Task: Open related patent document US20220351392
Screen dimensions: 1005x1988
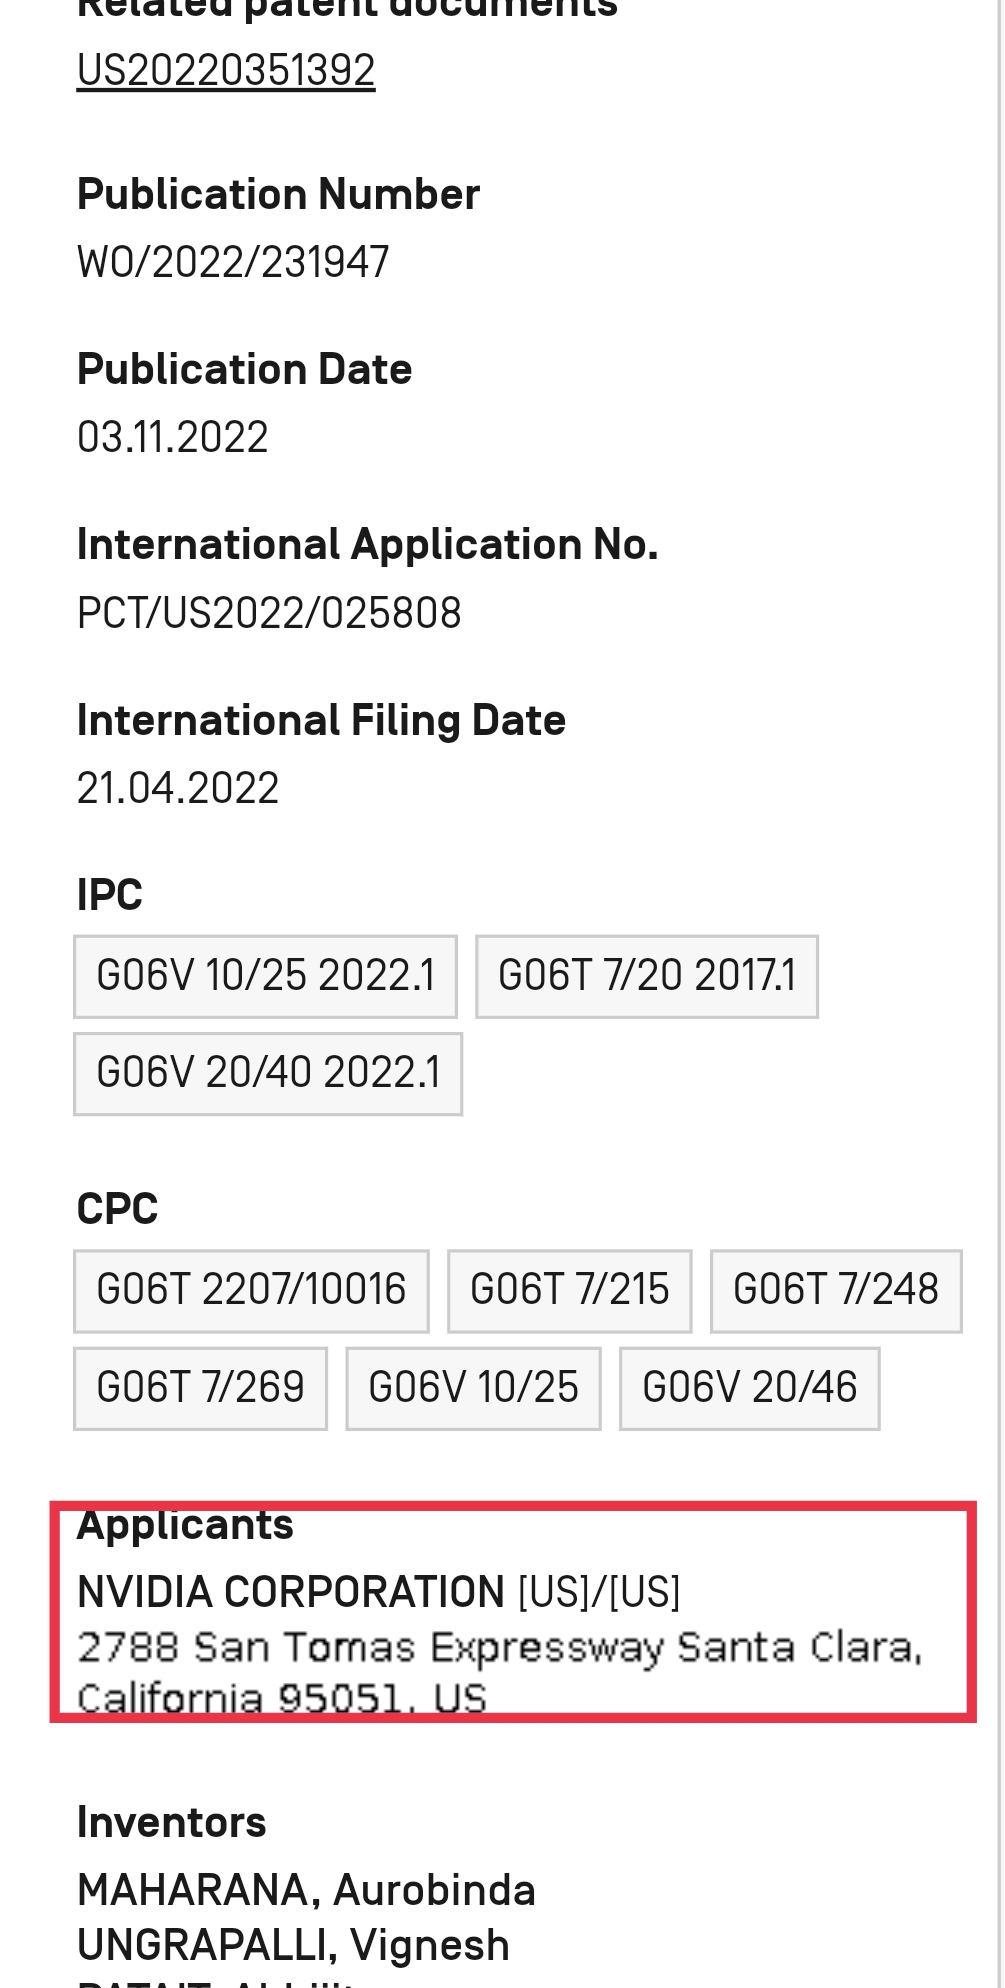Action: (x=226, y=70)
